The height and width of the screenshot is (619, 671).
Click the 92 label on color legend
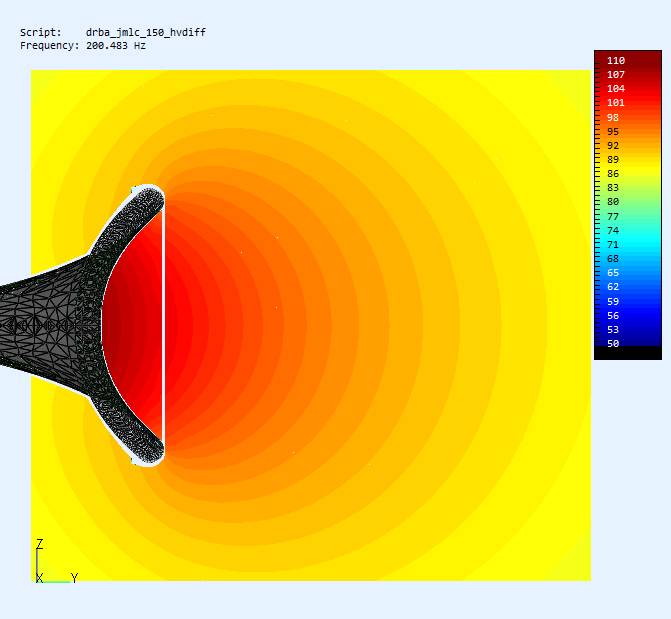pyautogui.click(x=613, y=146)
